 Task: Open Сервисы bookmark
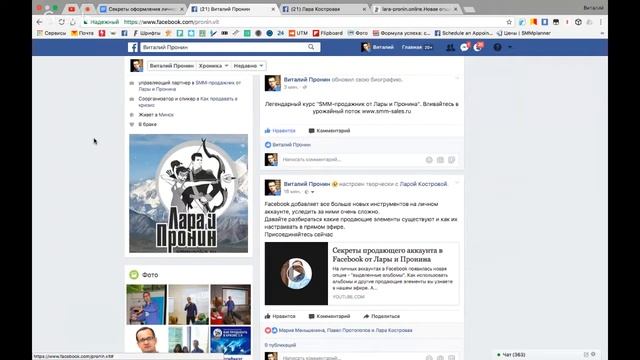51,33
